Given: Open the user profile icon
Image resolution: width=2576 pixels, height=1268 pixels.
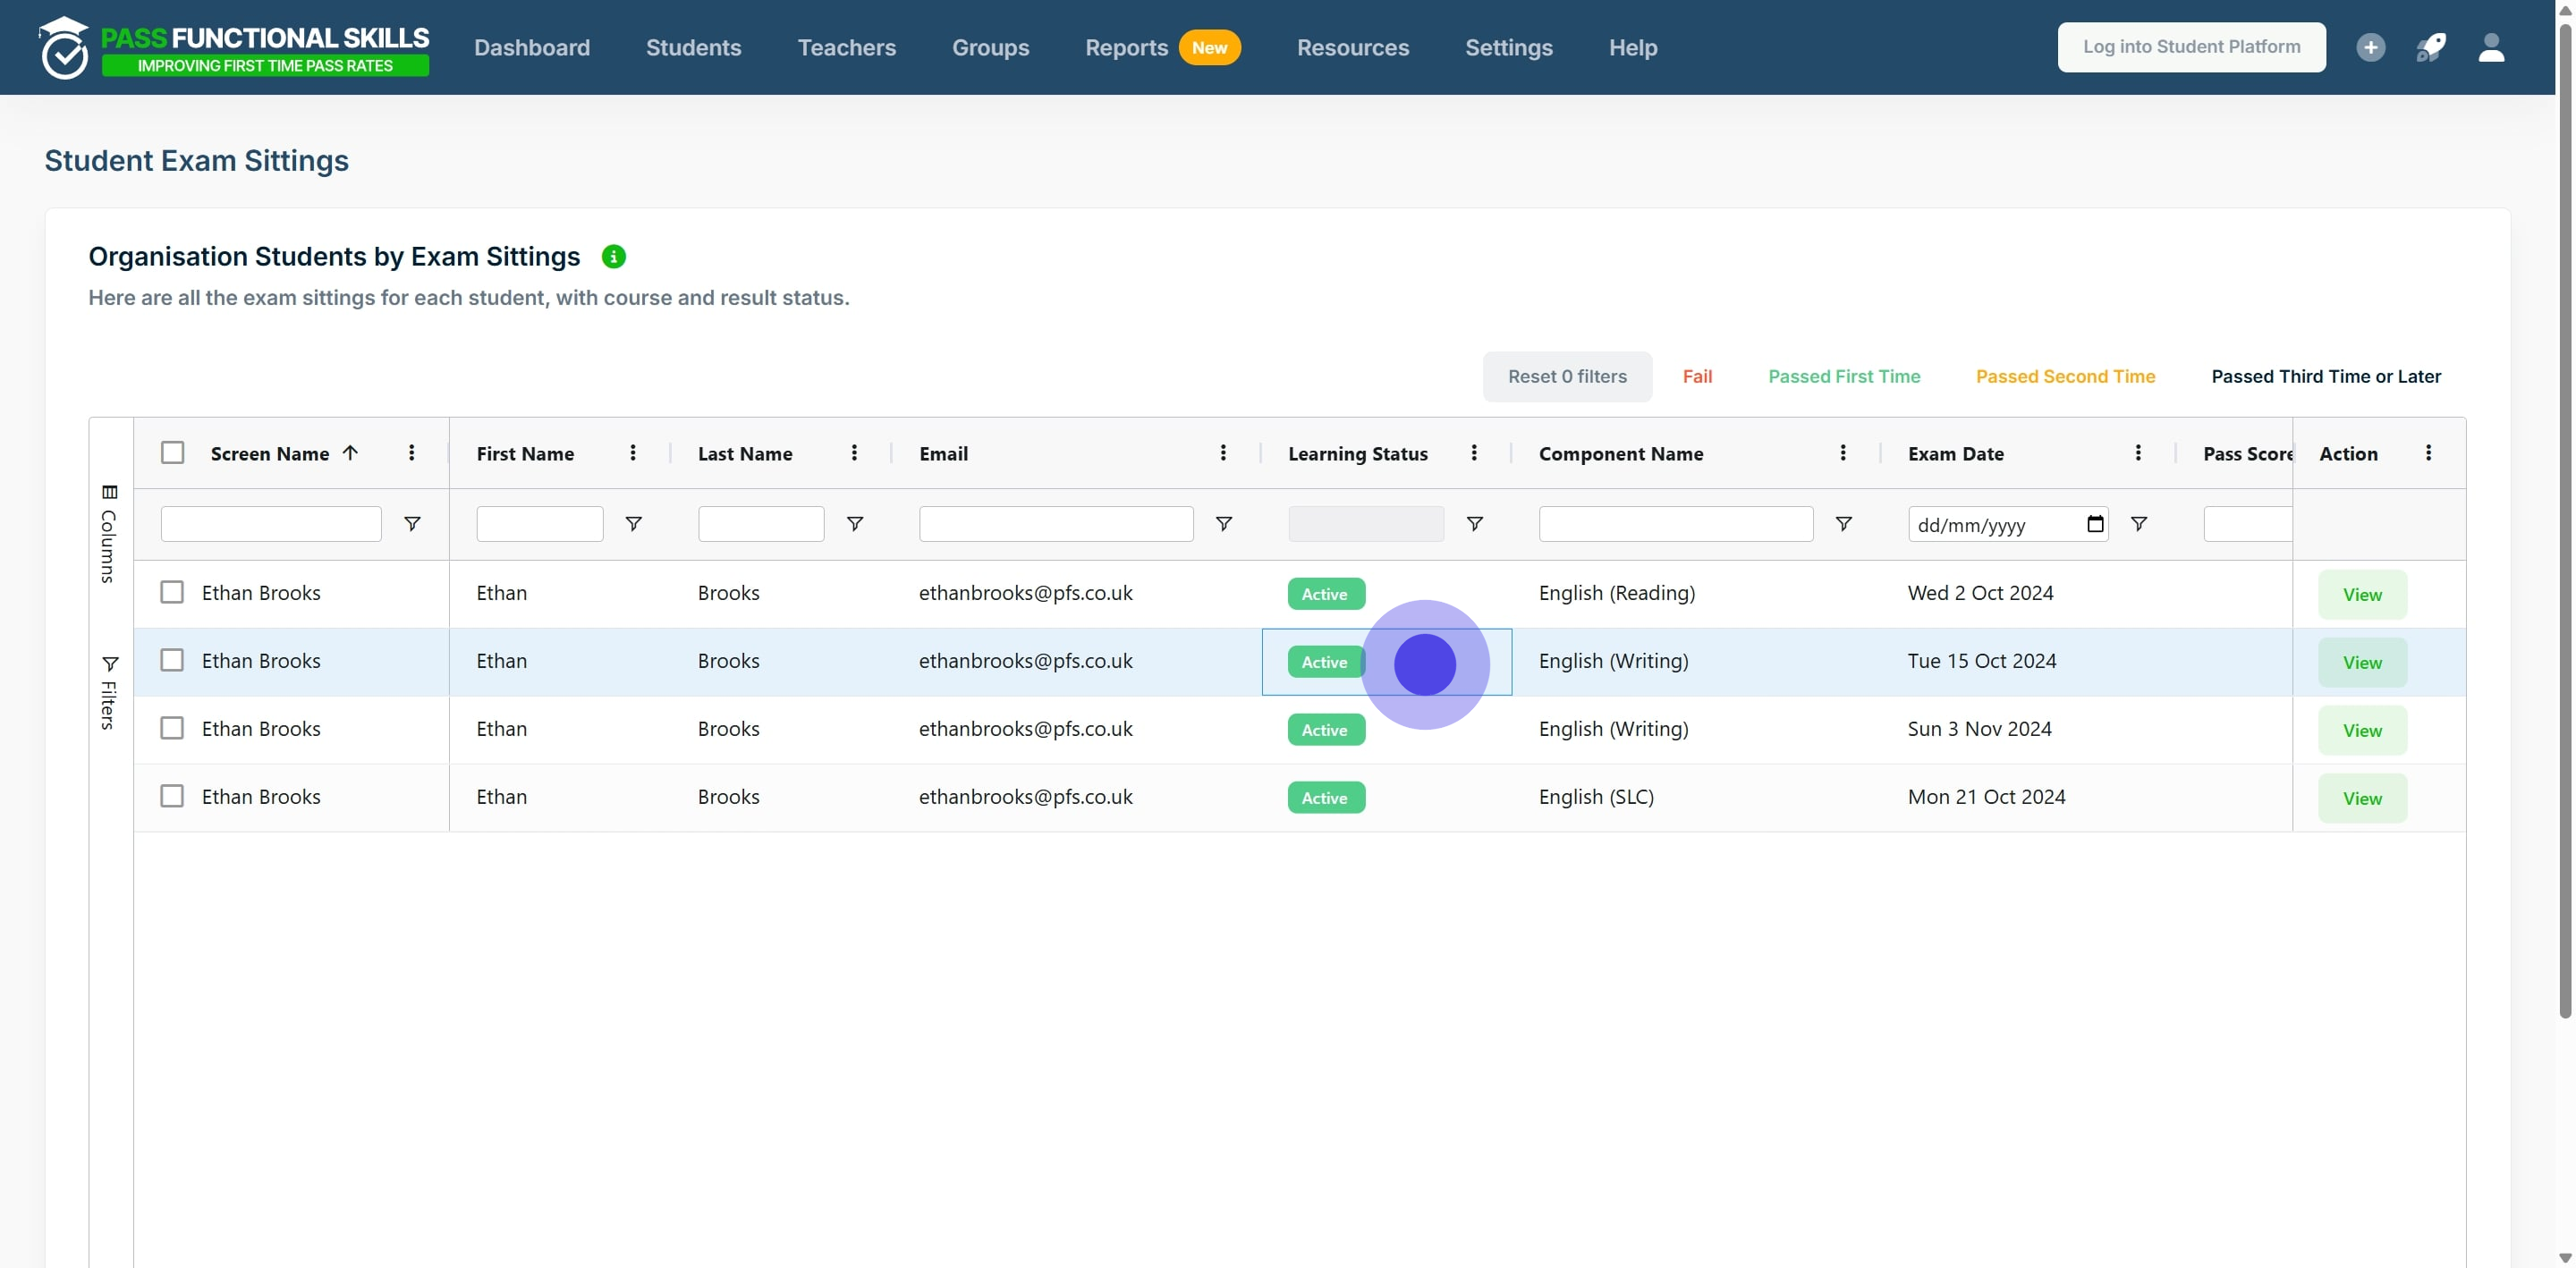Looking at the screenshot, I should point(2491,47).
